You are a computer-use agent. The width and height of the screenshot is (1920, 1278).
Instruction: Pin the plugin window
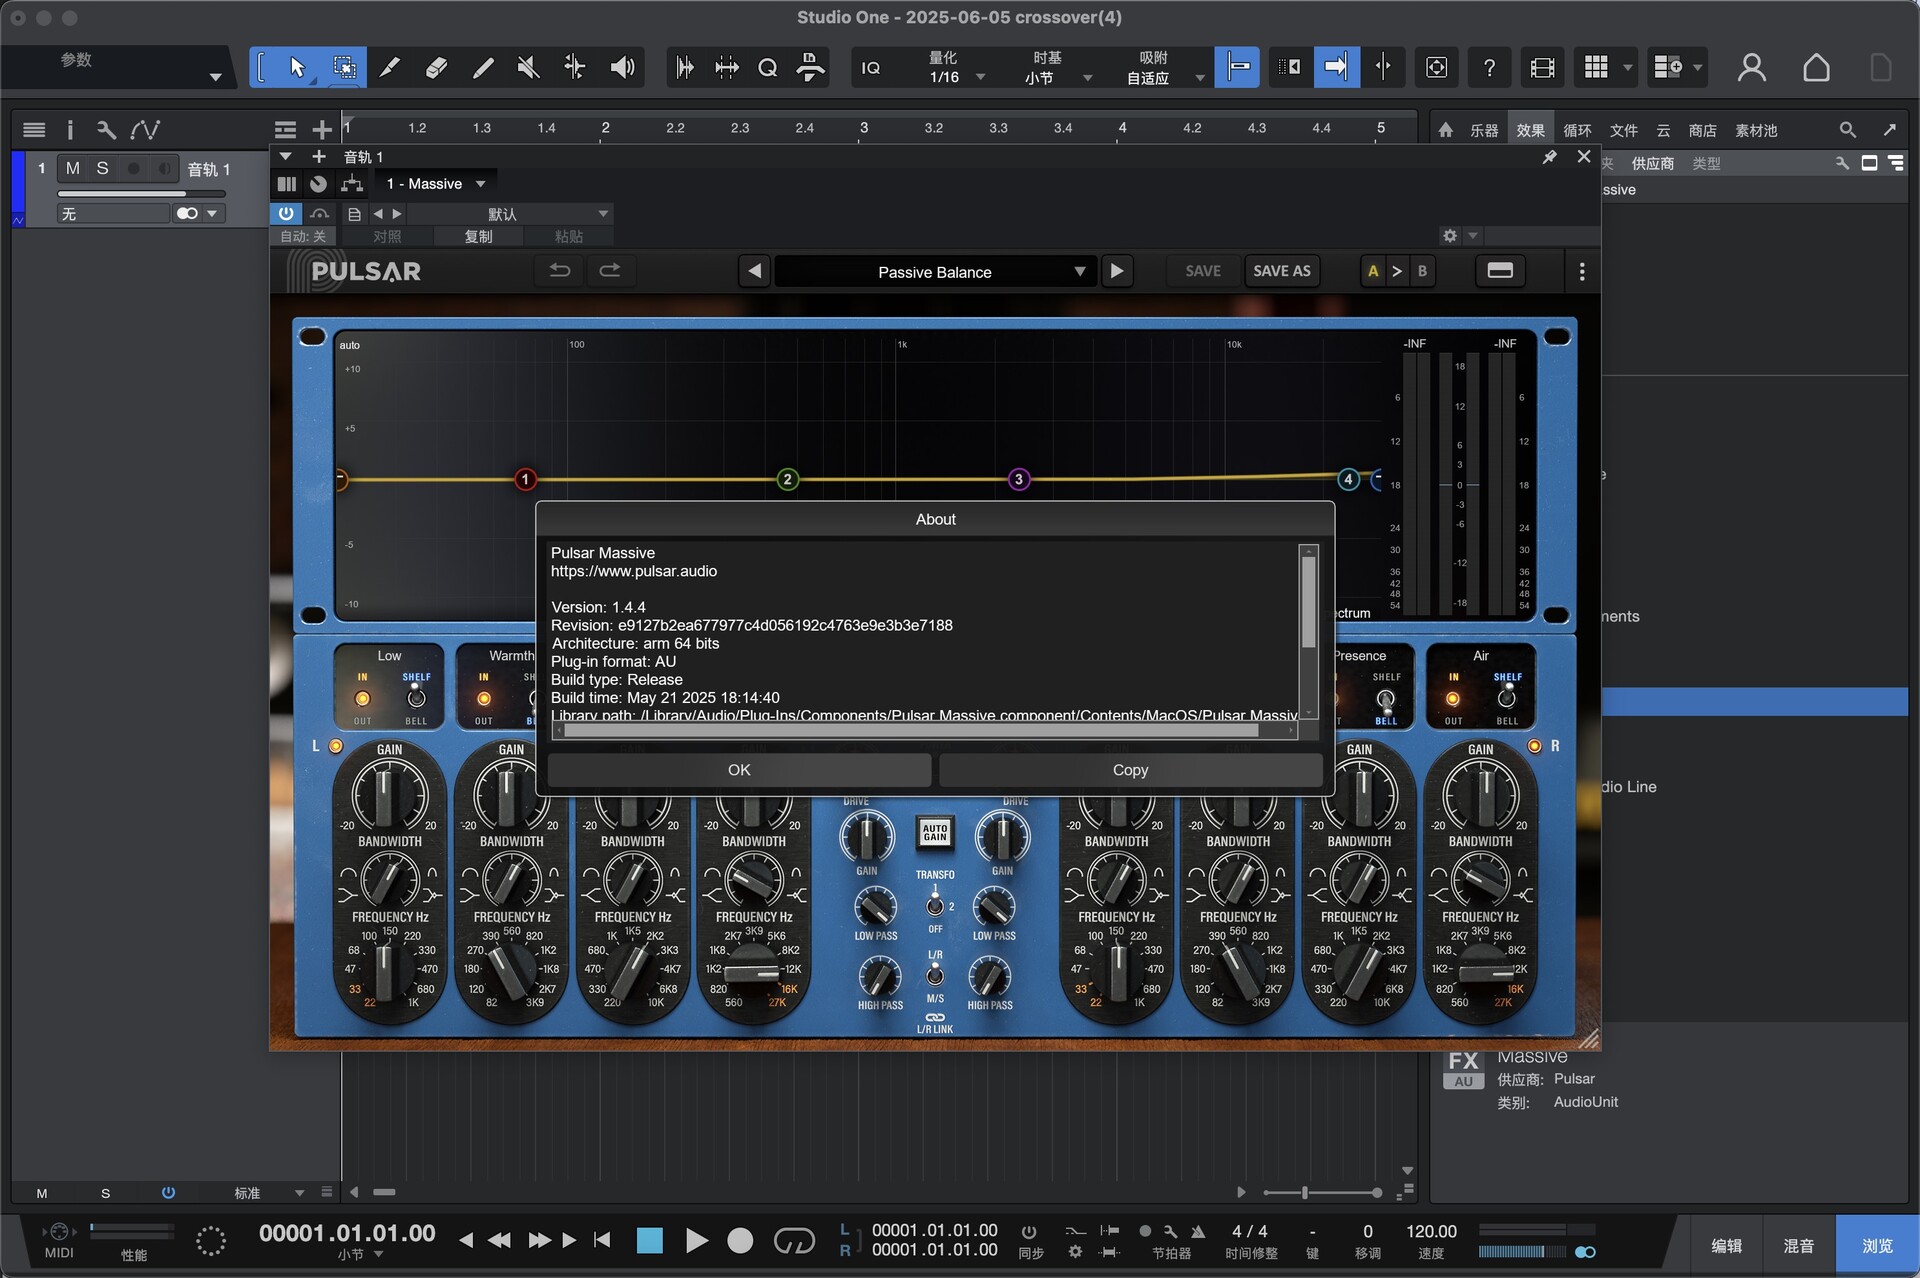pos(1549,157)
